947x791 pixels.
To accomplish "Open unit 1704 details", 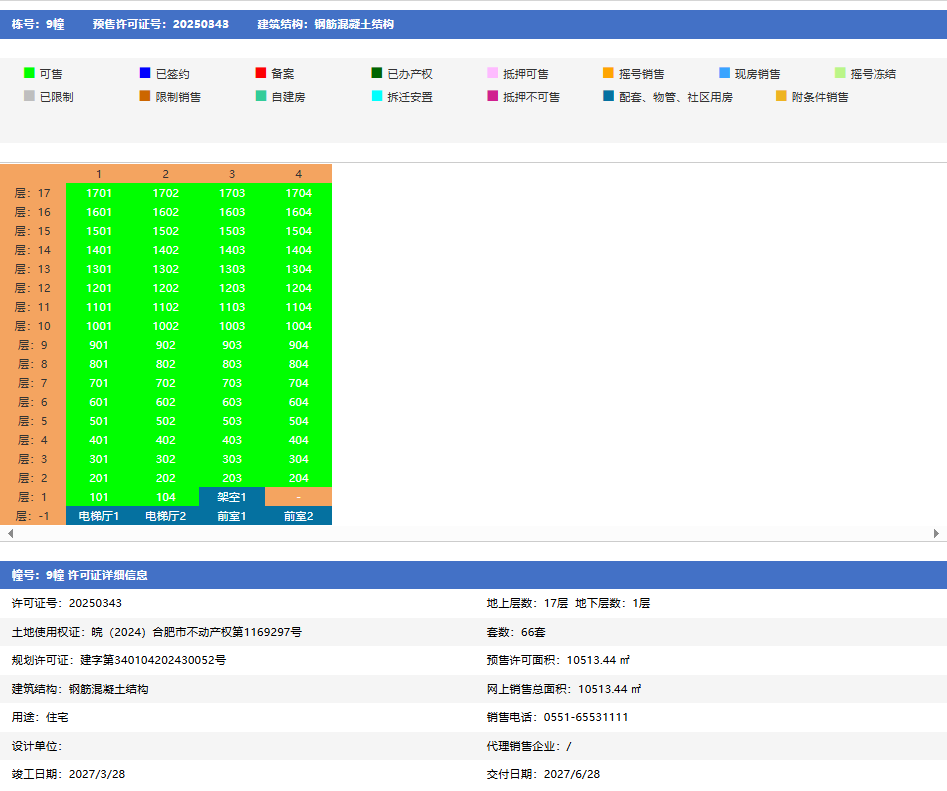I will tap(298, 193).
